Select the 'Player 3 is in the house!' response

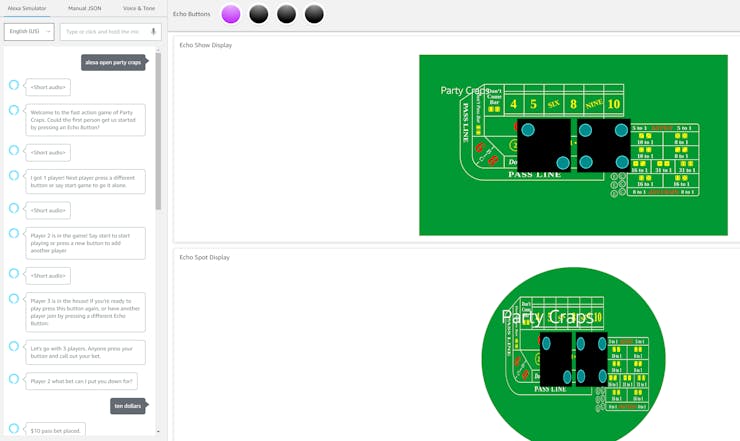[x=85, y=312]
